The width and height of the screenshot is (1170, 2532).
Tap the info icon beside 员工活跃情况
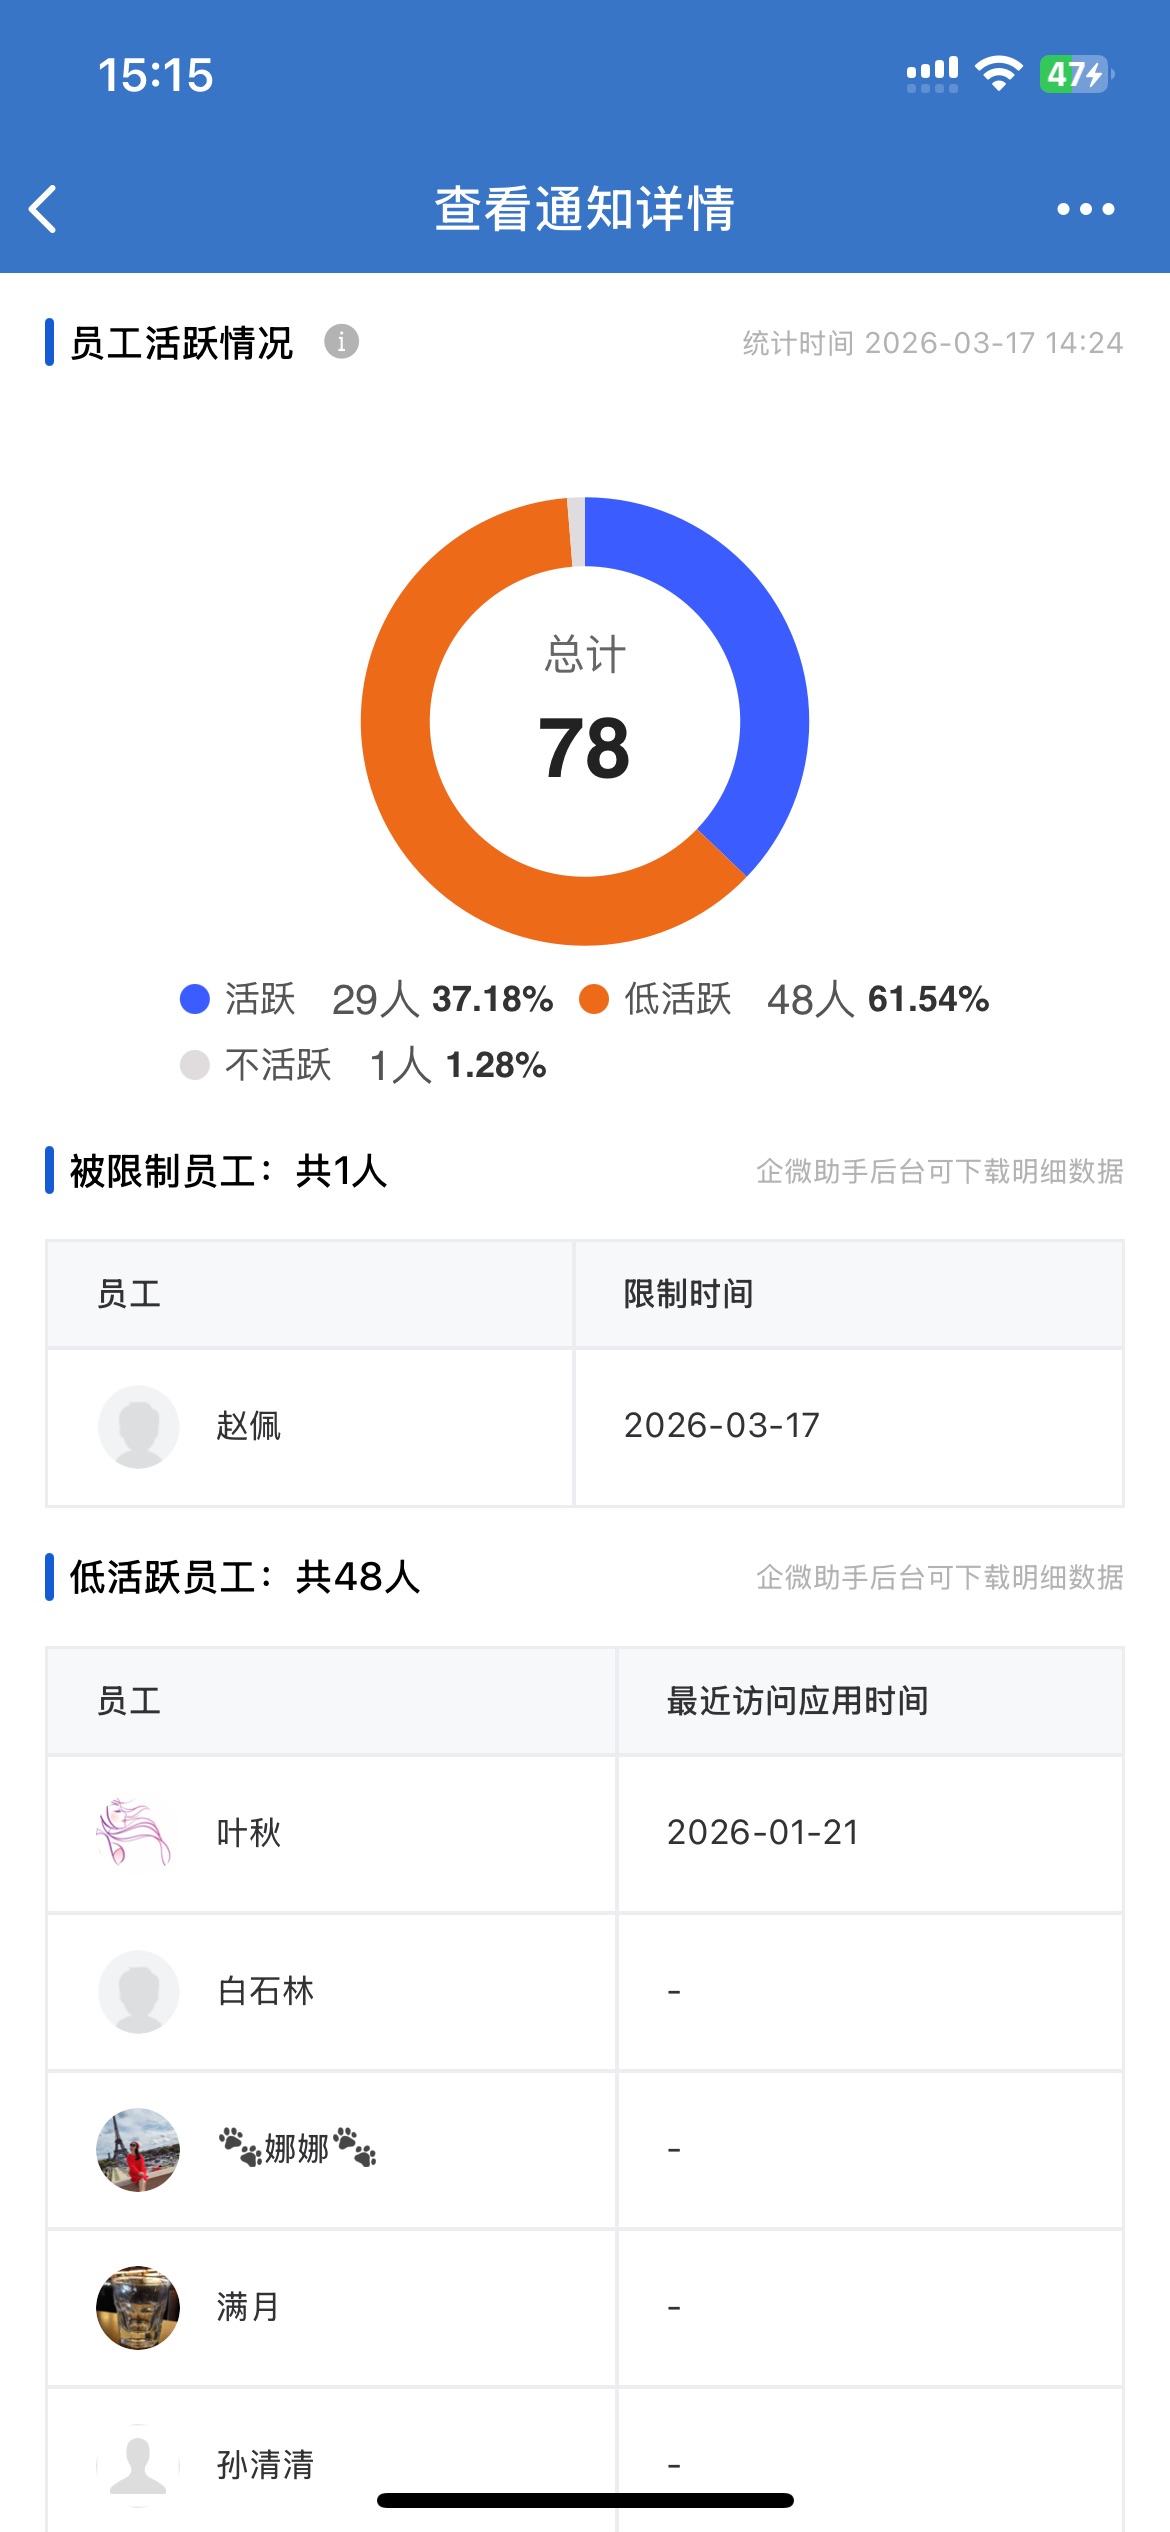(x=341, y=342)
